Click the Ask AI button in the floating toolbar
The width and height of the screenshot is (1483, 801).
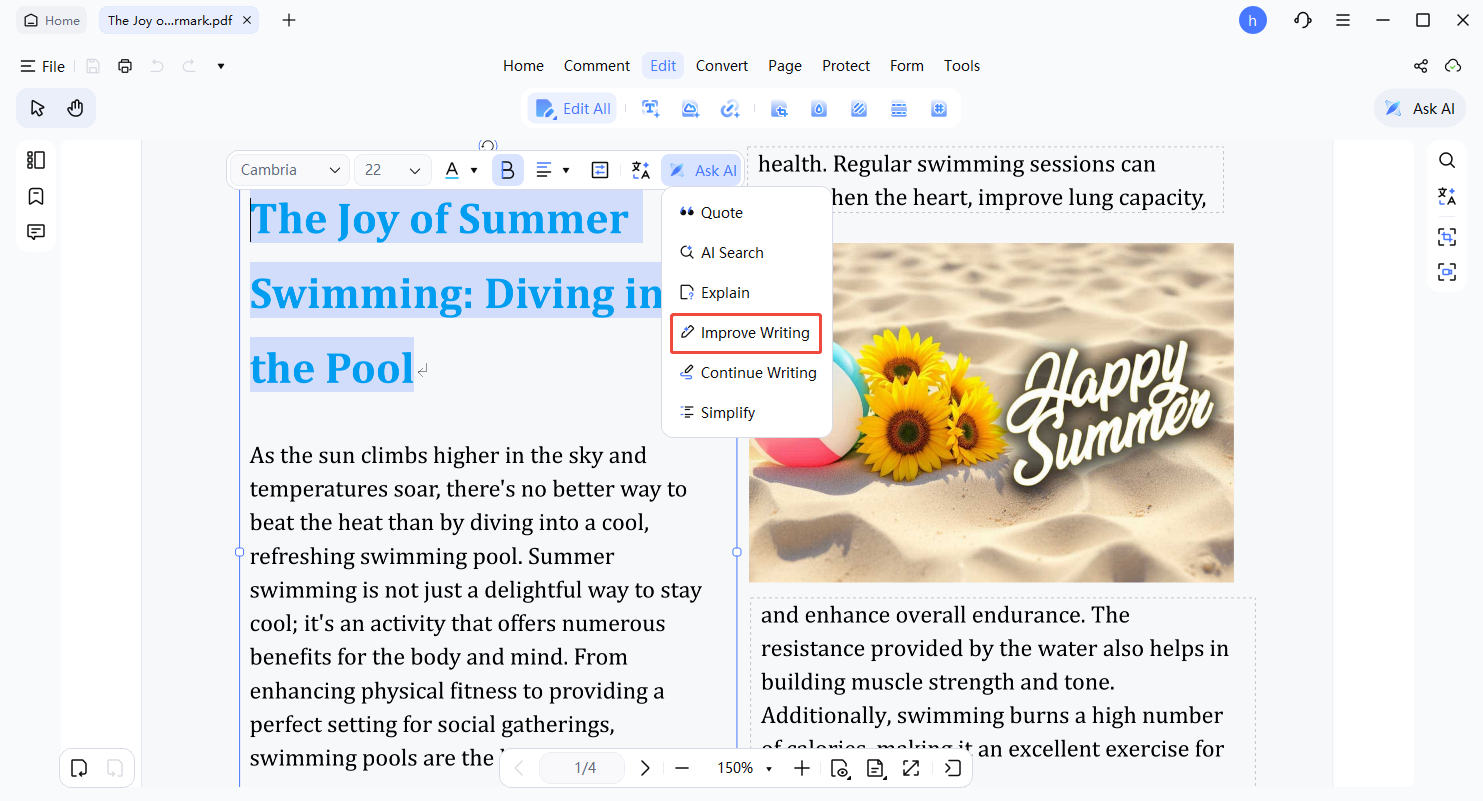tap(701, 169)
